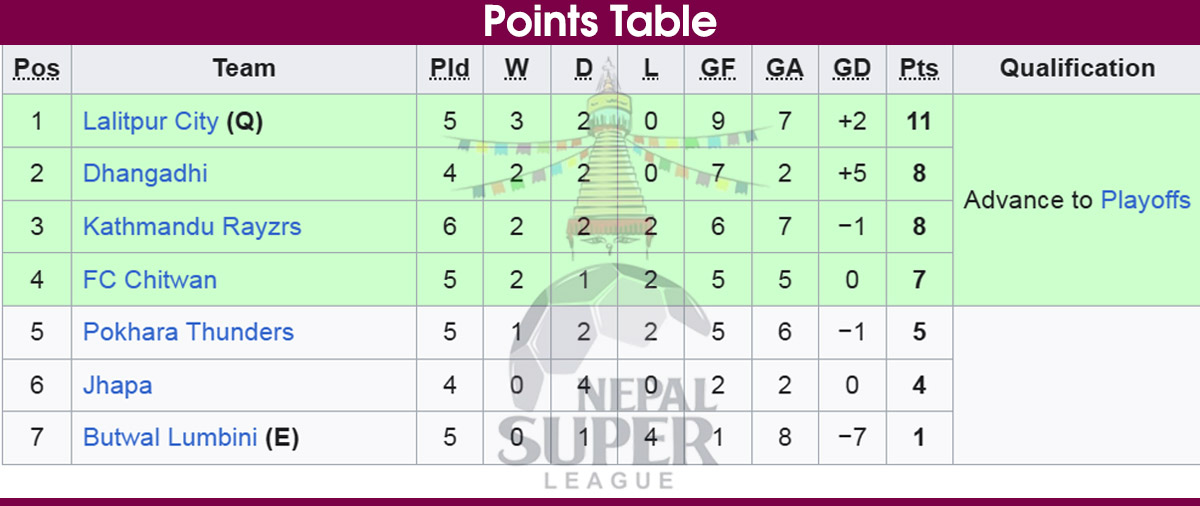Click the GA column header
1200x506 pixels.
tap(785, 69)
